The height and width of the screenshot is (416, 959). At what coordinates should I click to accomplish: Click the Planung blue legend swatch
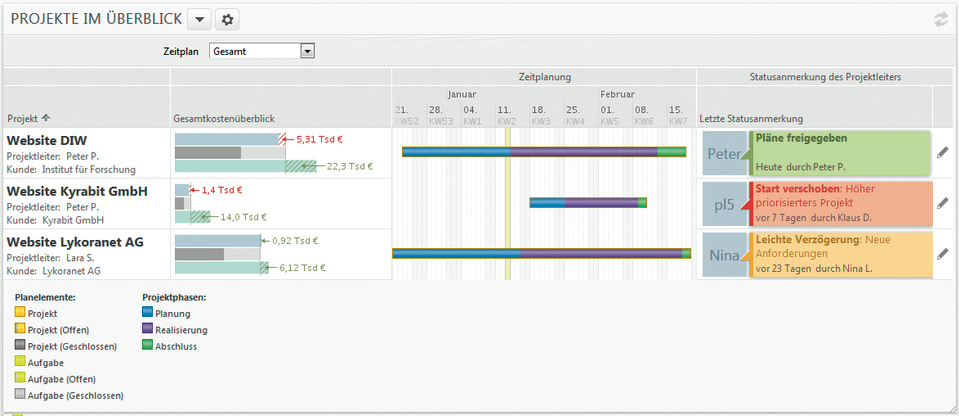pos(148,313)
